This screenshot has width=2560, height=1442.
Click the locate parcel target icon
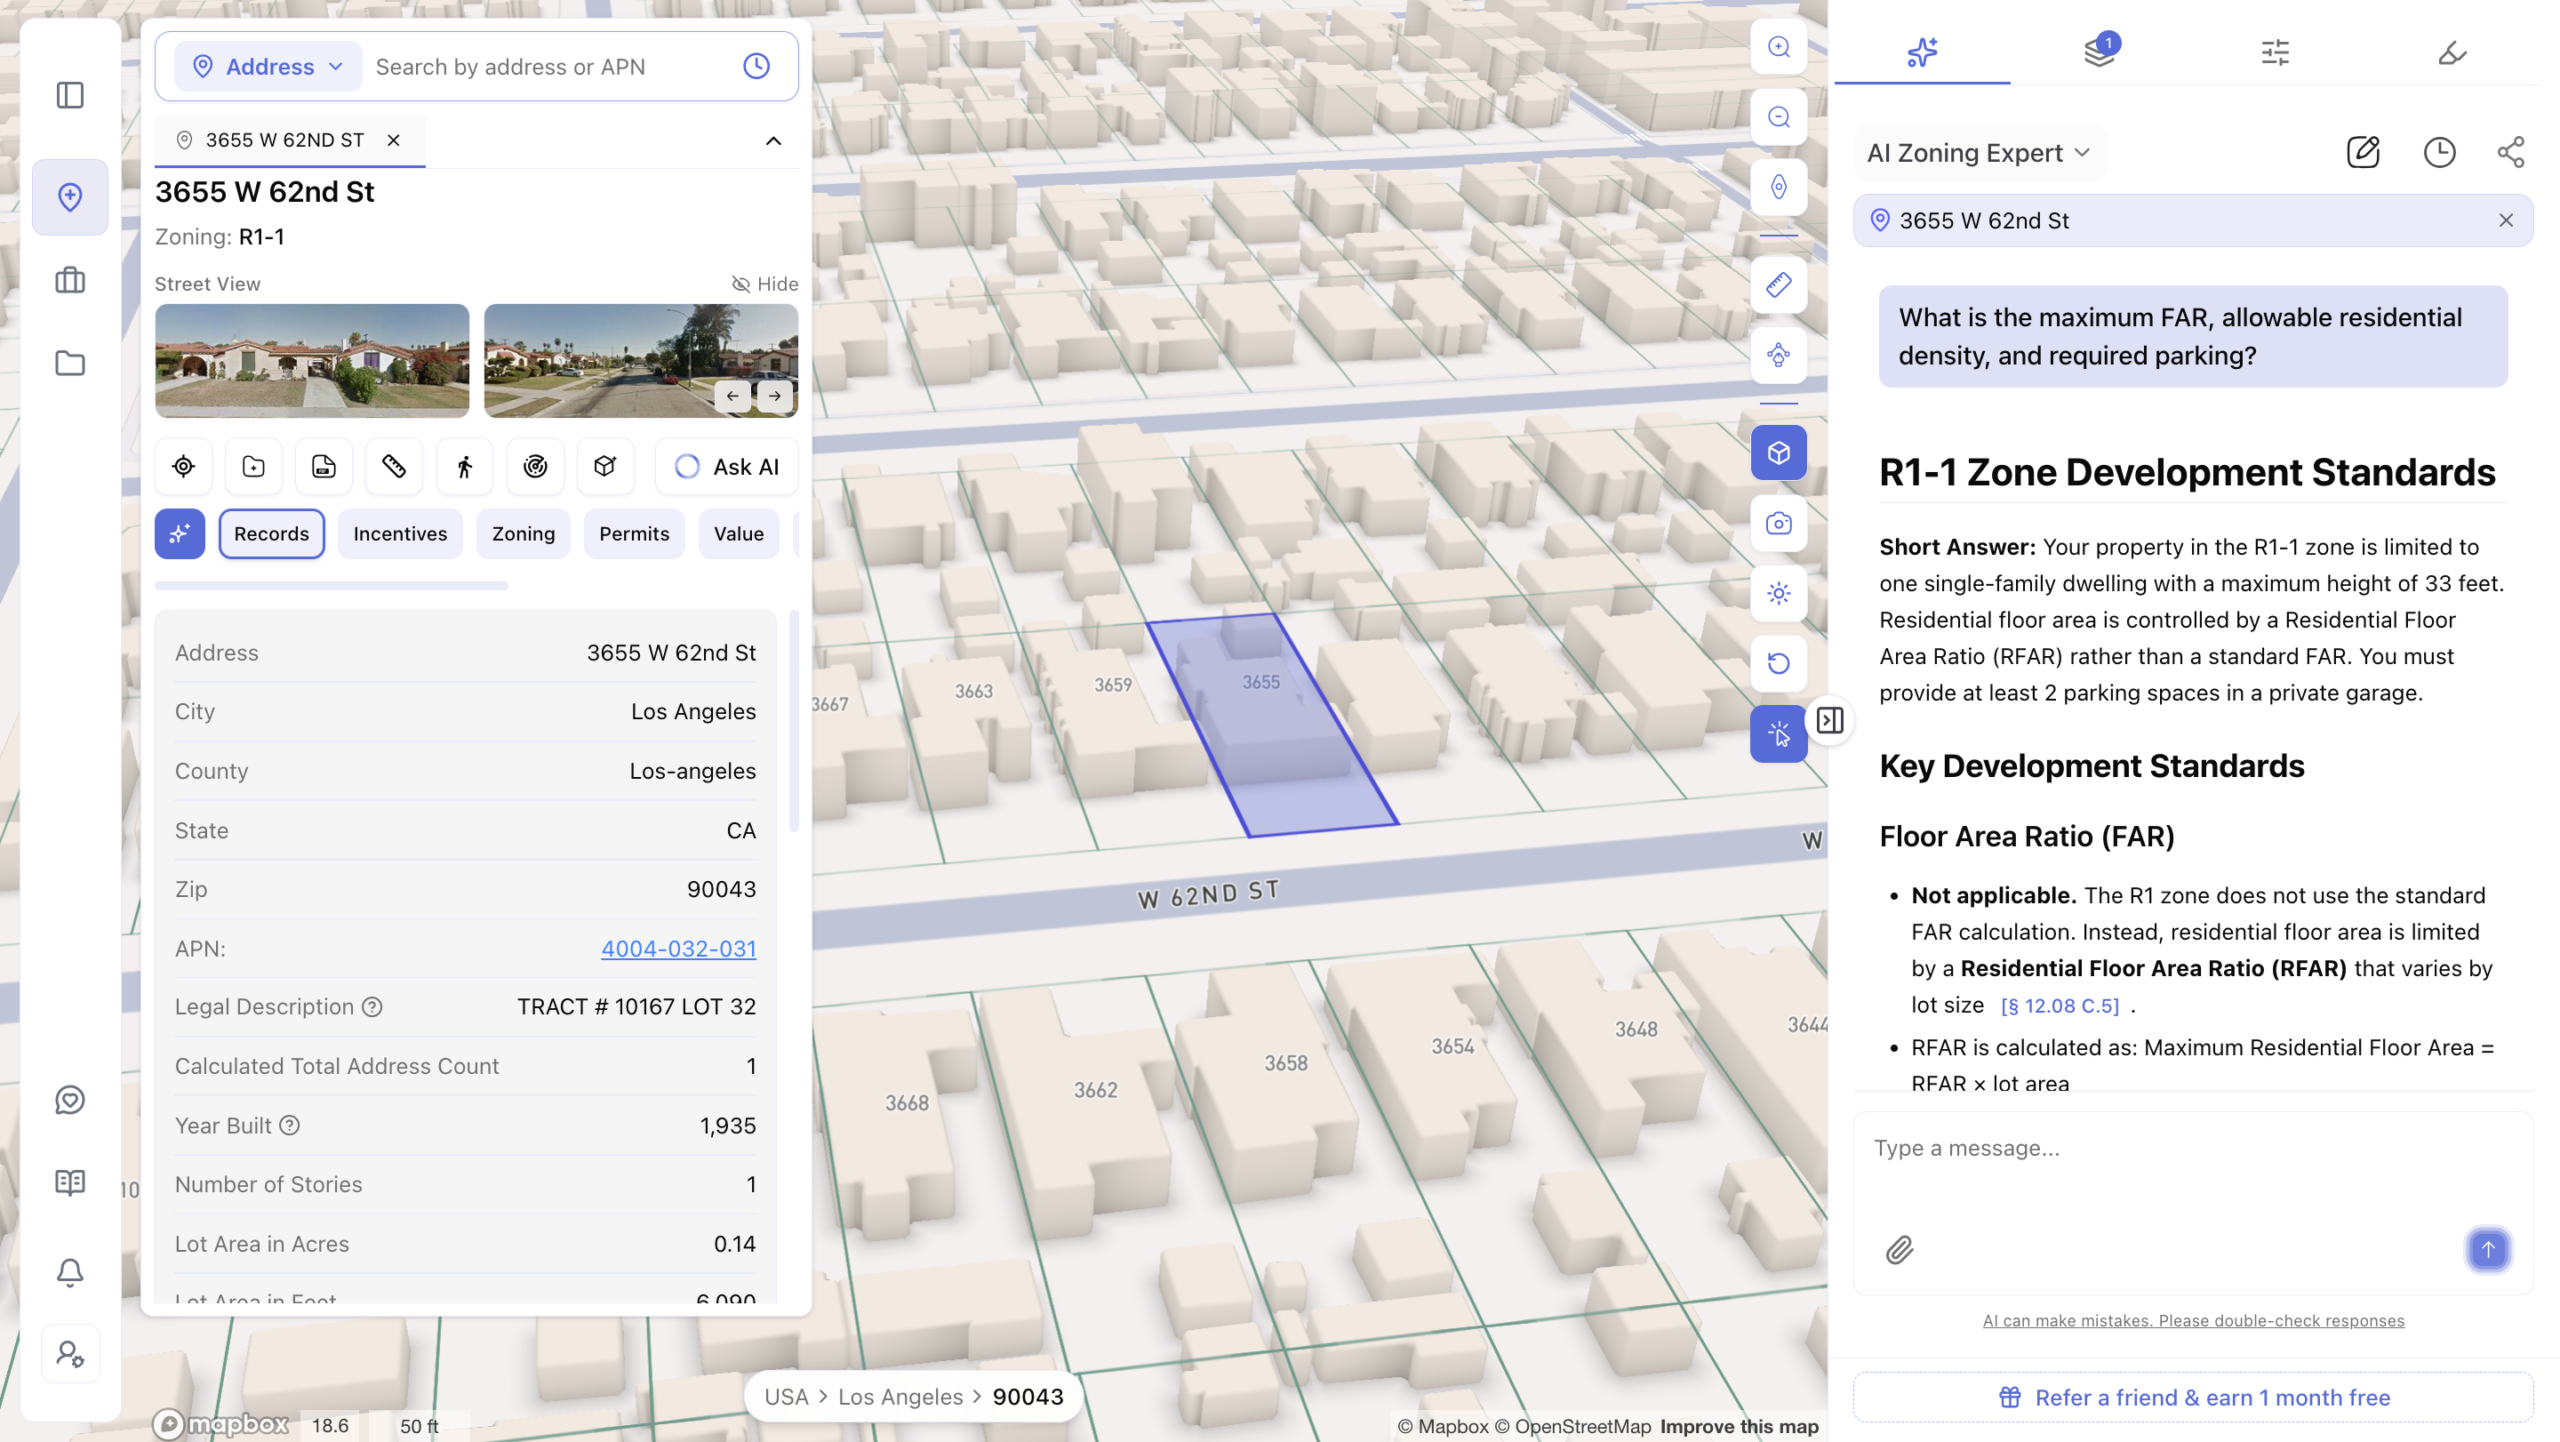pos(183,466)
